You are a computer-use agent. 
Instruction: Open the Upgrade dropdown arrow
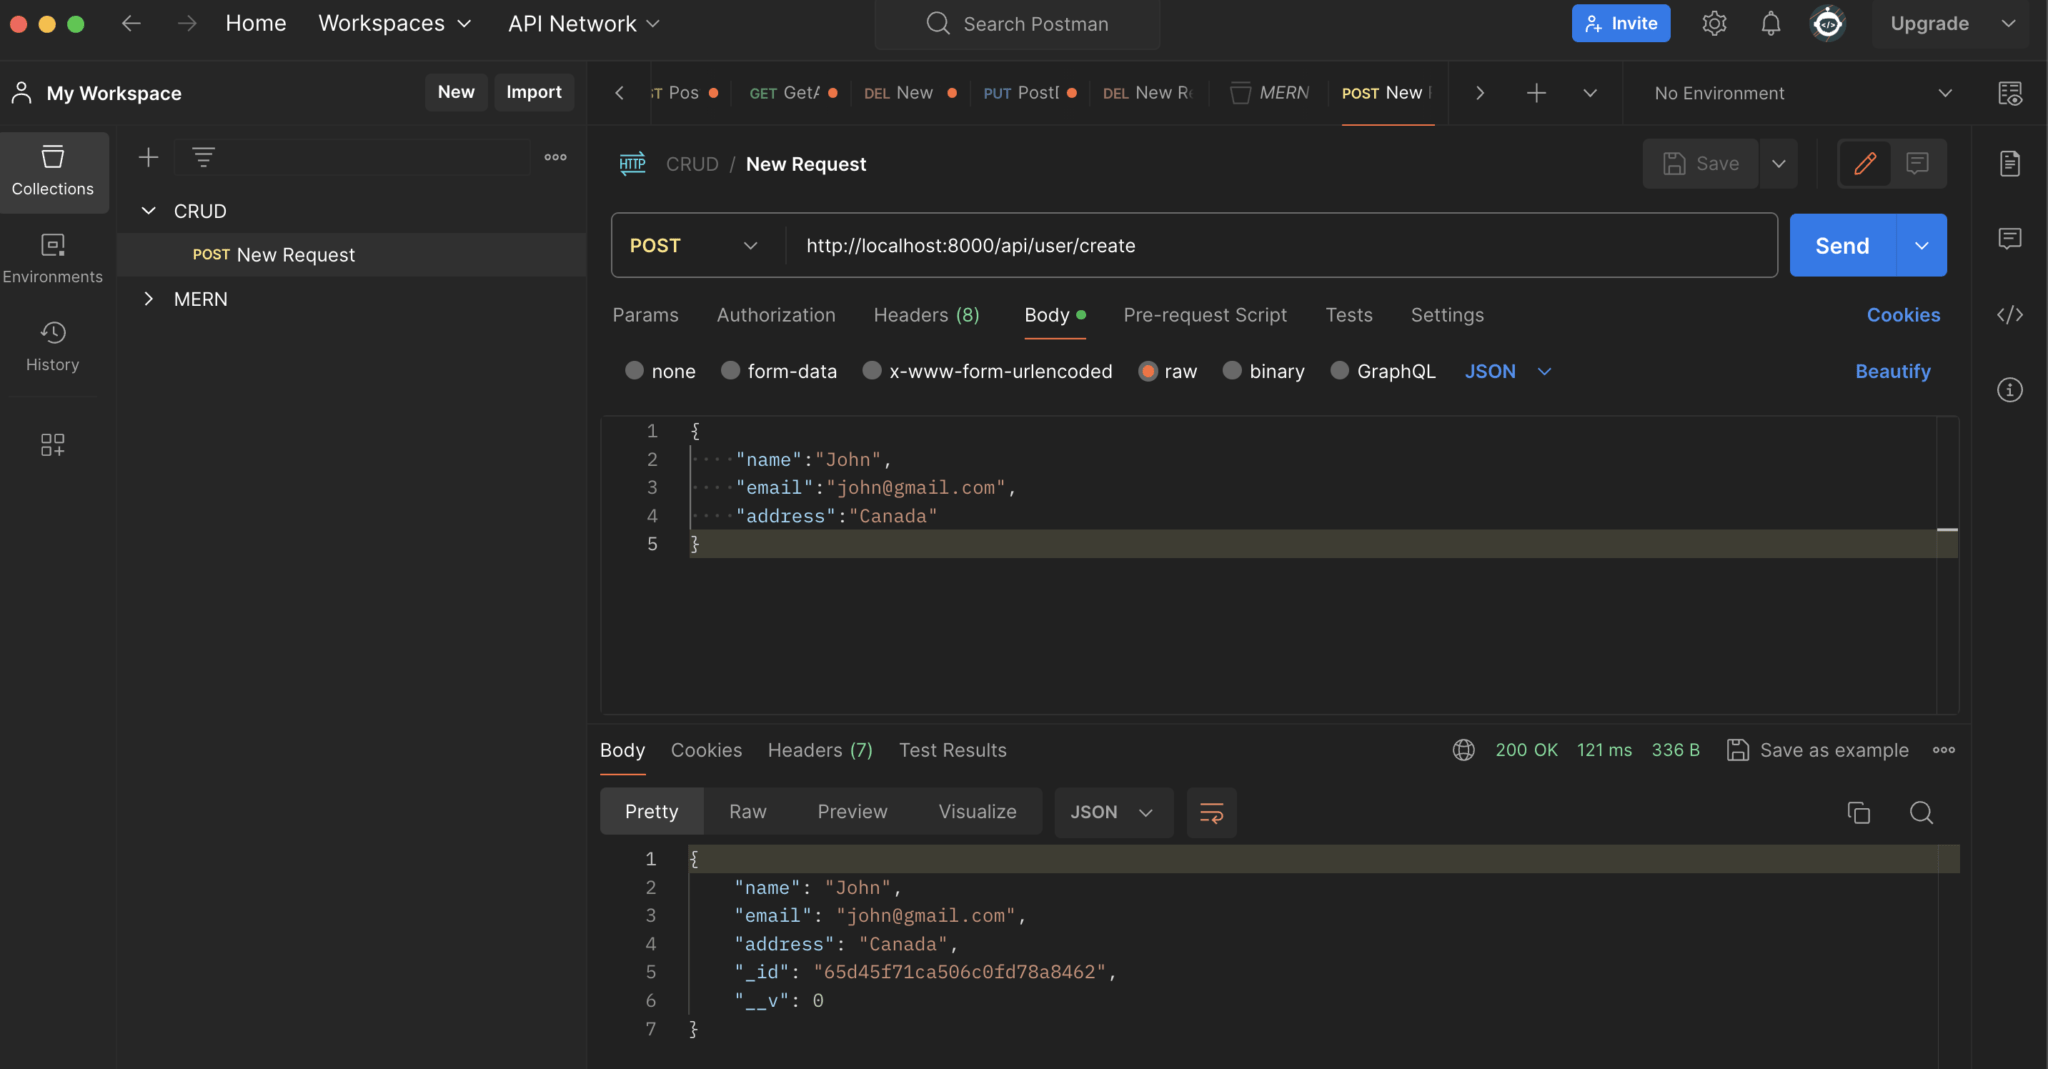[x=2008, y=23]
